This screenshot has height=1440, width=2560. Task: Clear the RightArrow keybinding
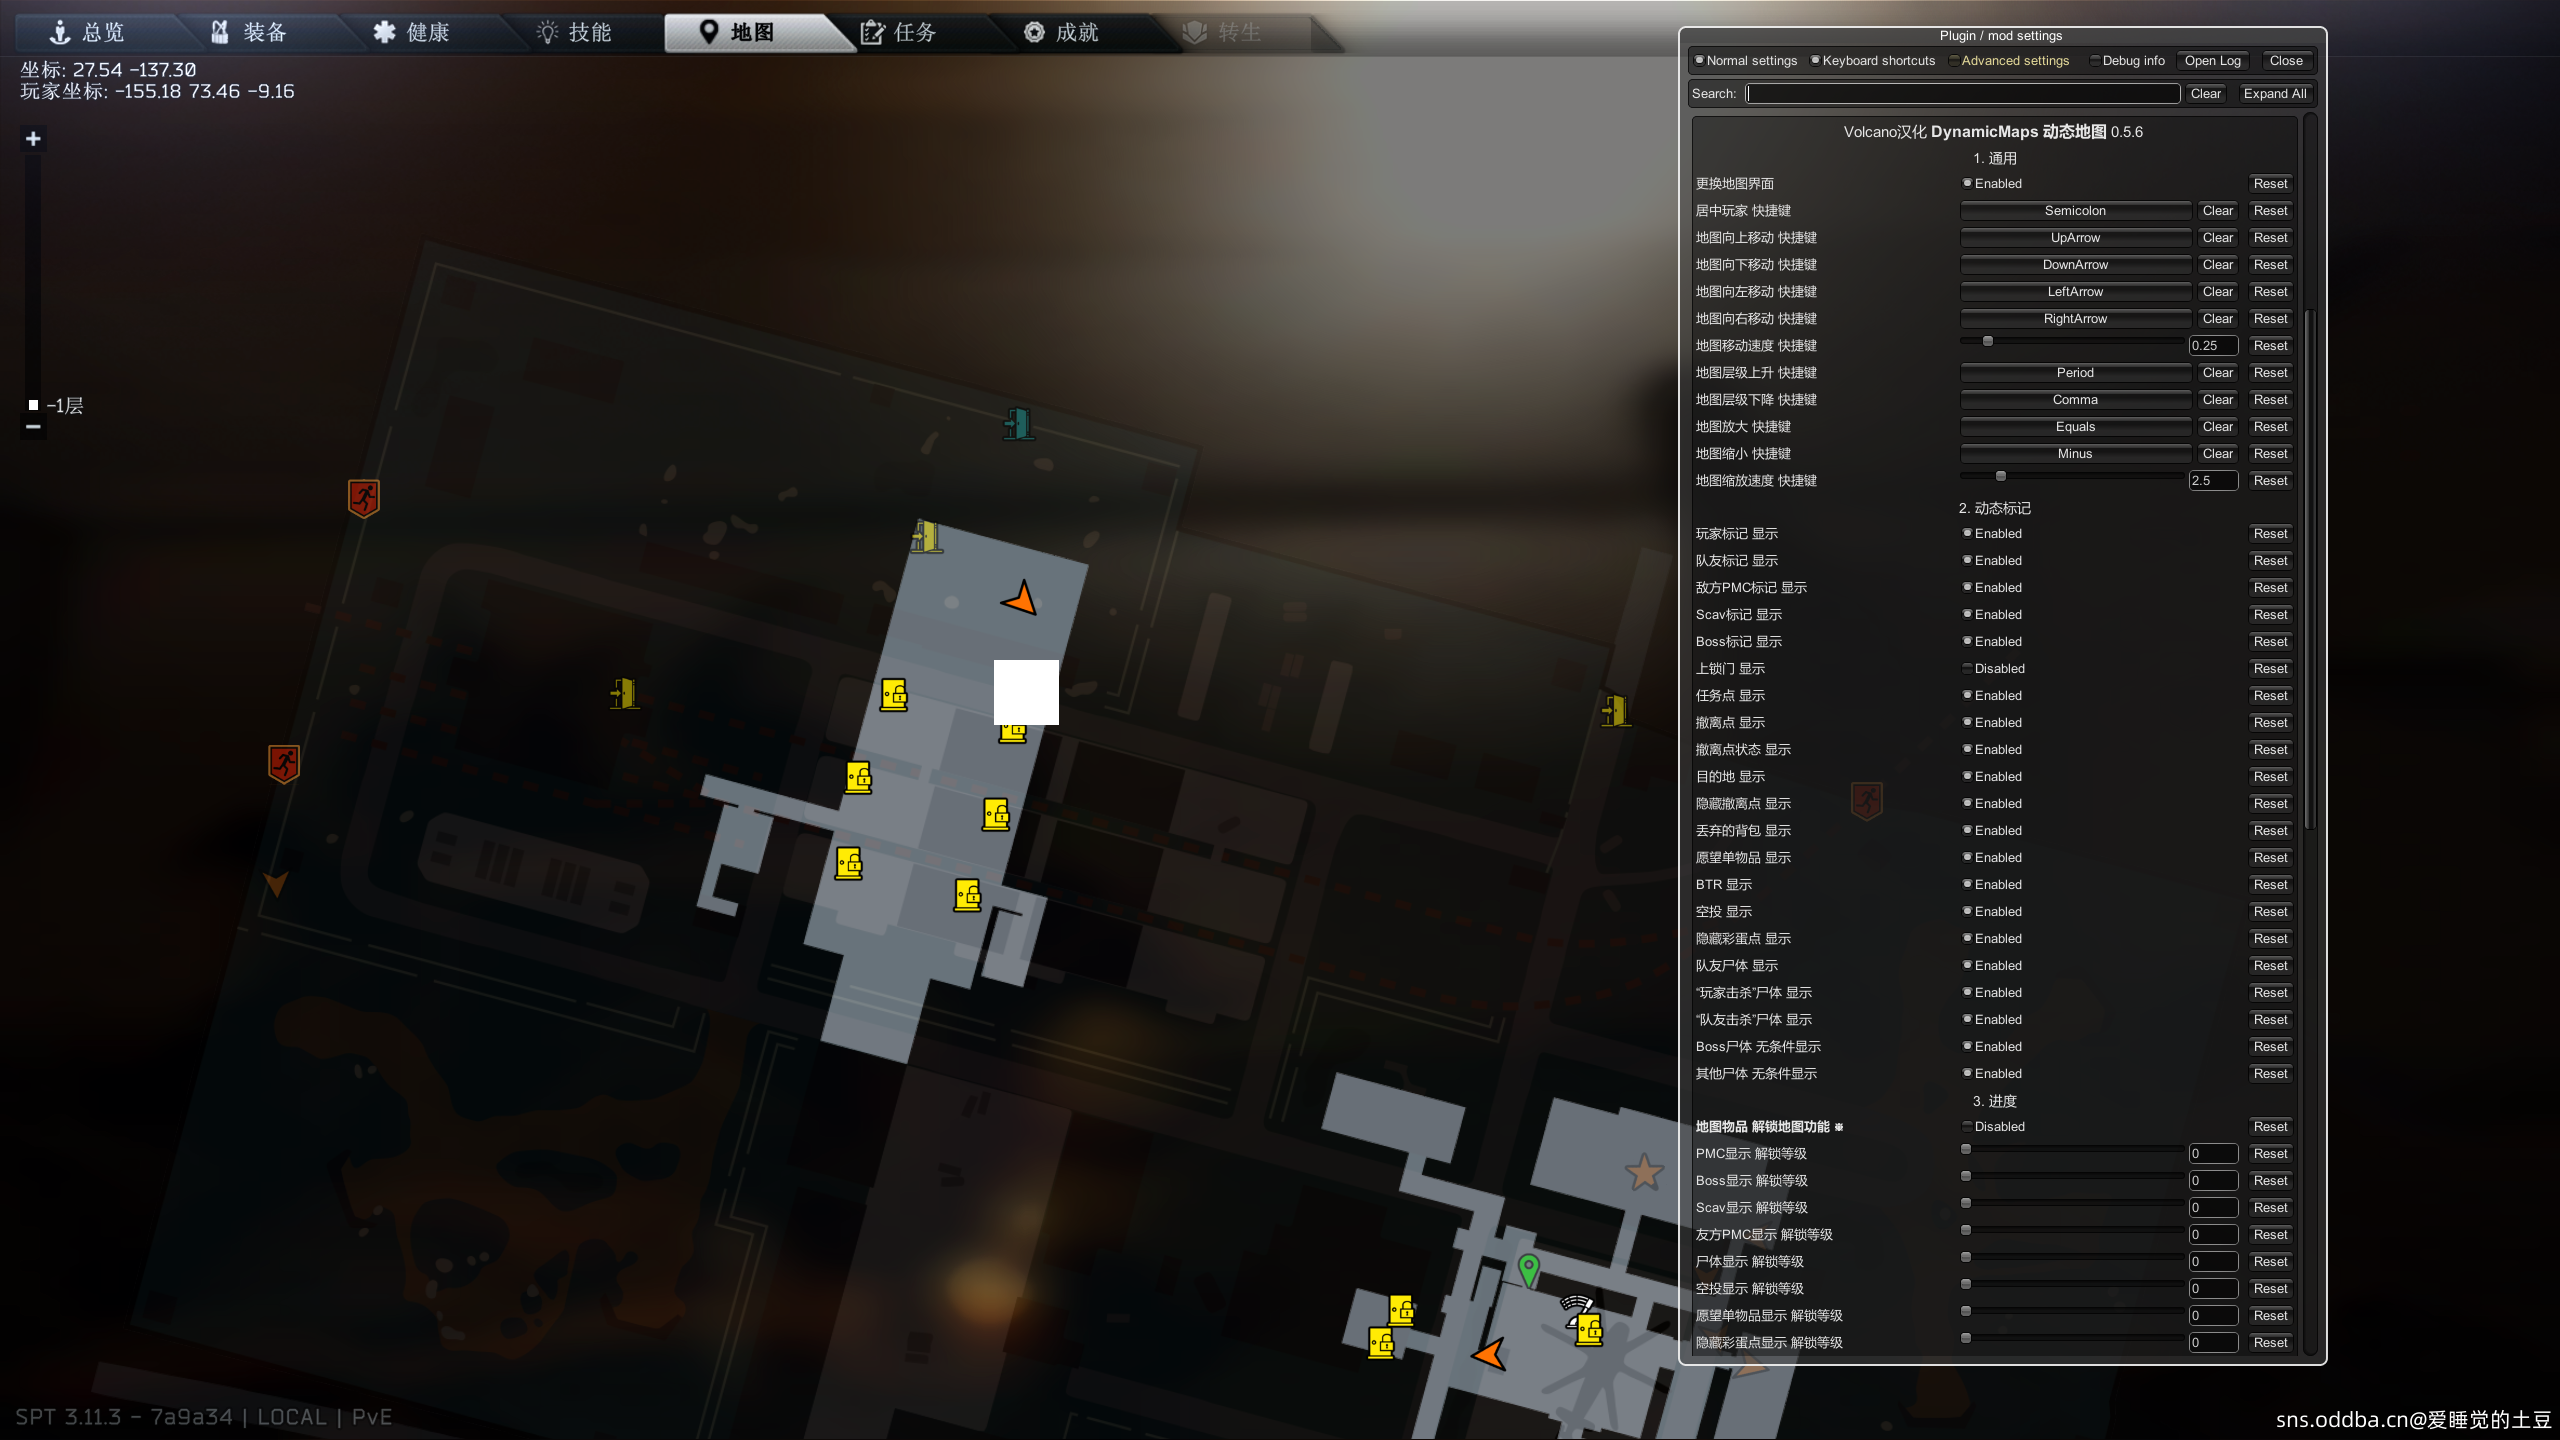[2217, 319]
